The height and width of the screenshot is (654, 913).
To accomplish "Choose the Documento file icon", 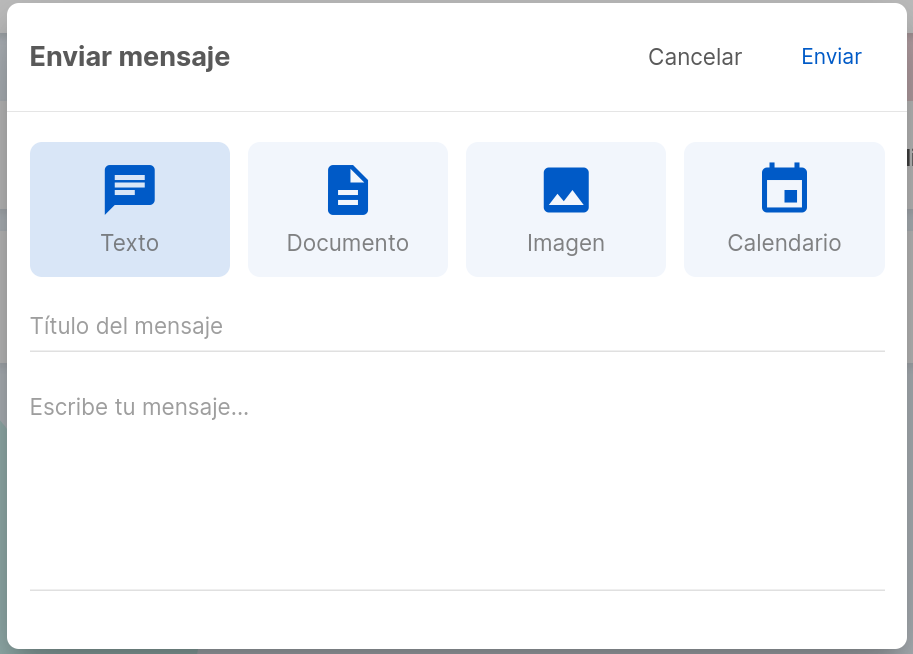I will [x=348, y=190].
